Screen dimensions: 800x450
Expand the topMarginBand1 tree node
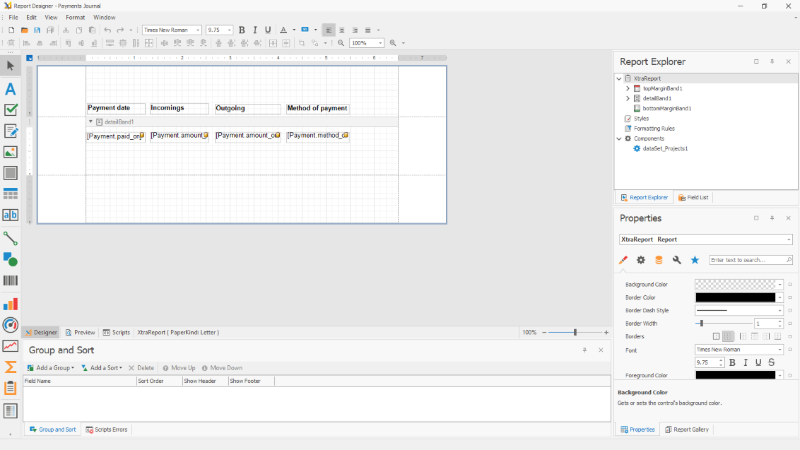pos(627,88)
